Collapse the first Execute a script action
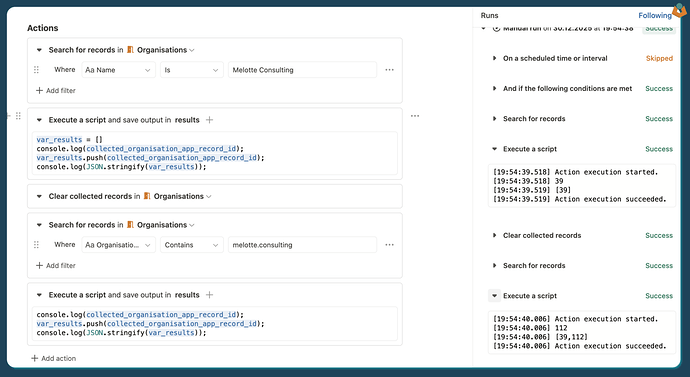The width and height of the screenshot is (690, 377). [x=39, y=120]
